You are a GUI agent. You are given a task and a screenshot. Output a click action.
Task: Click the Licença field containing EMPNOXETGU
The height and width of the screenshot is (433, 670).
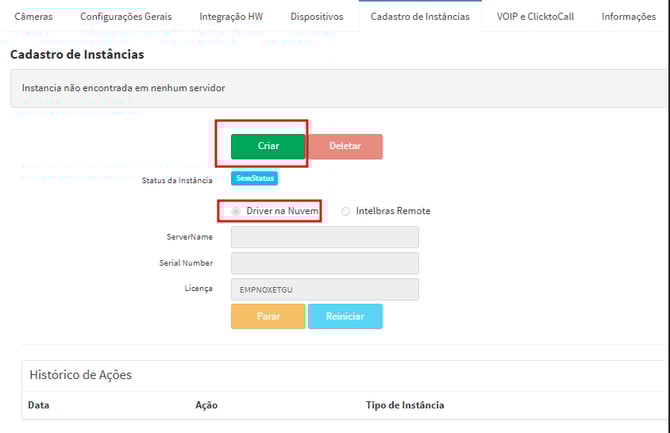pyautogui.click(x=324, y=289)
